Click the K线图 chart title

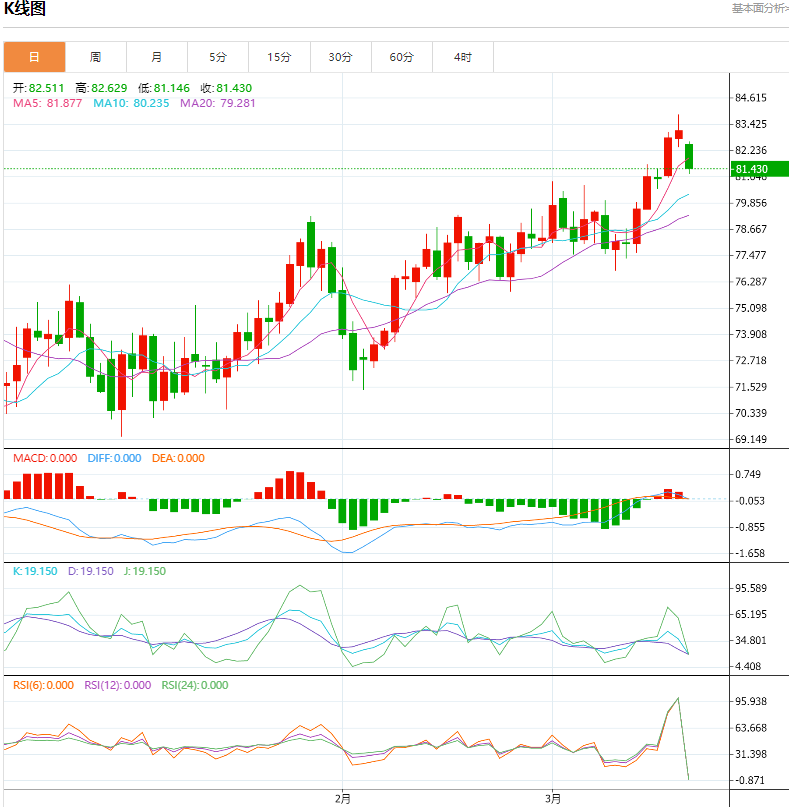click(x=25, y=10)
